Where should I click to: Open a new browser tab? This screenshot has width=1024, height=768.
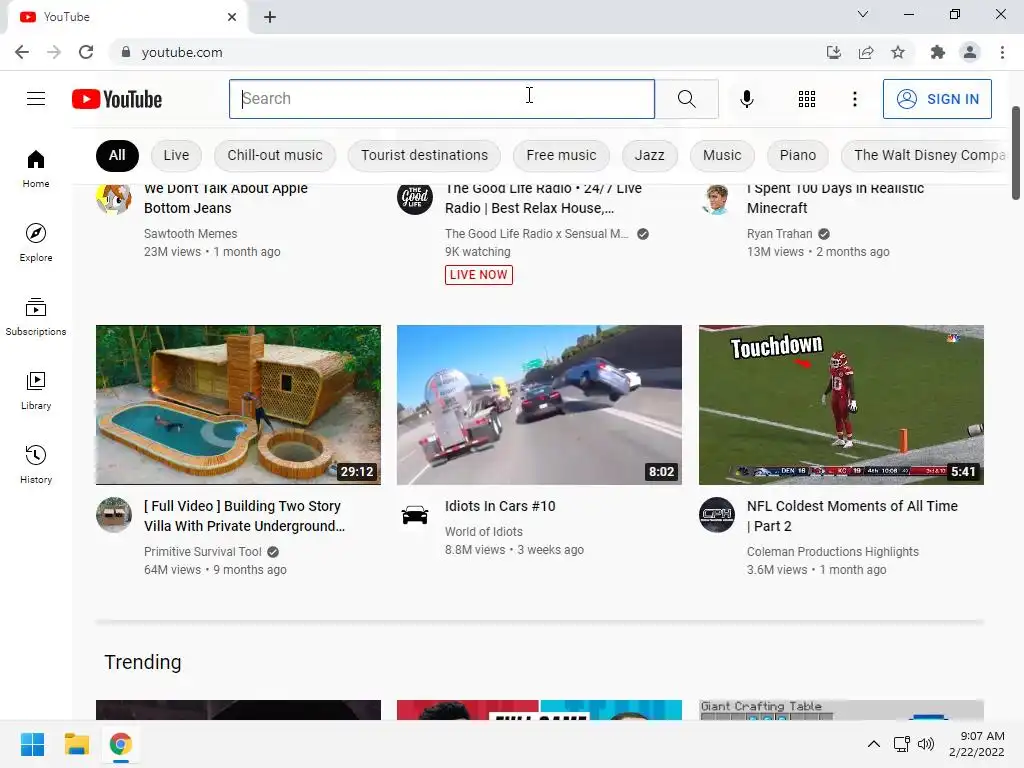270,17
